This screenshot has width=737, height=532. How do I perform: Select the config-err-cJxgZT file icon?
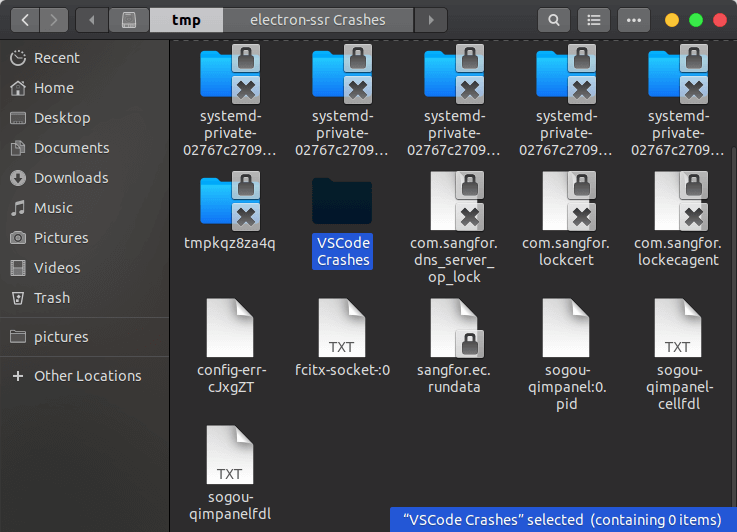[230, 328]
